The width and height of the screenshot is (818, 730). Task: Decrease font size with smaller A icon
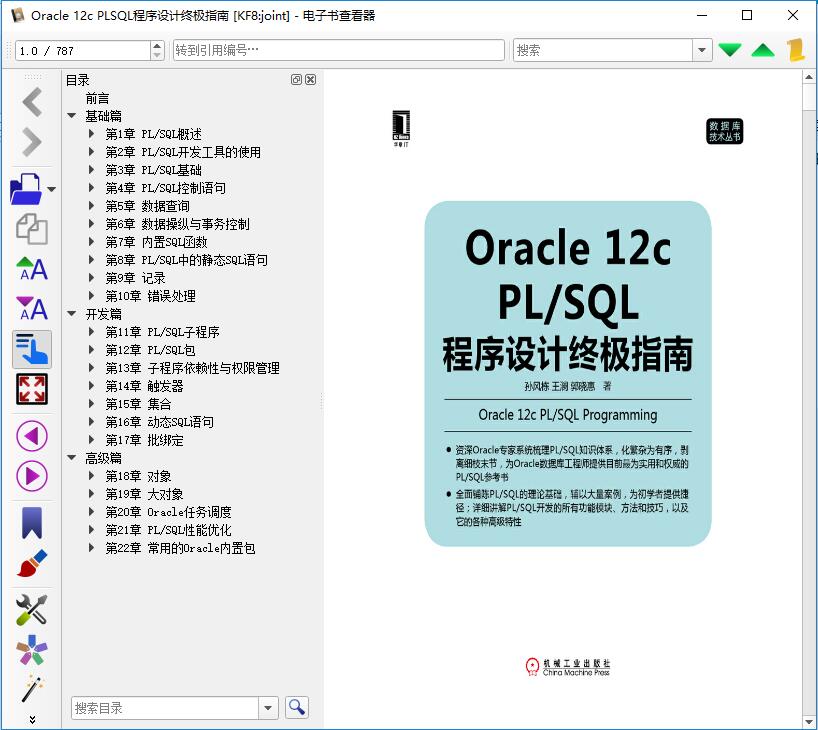(32, 308)
